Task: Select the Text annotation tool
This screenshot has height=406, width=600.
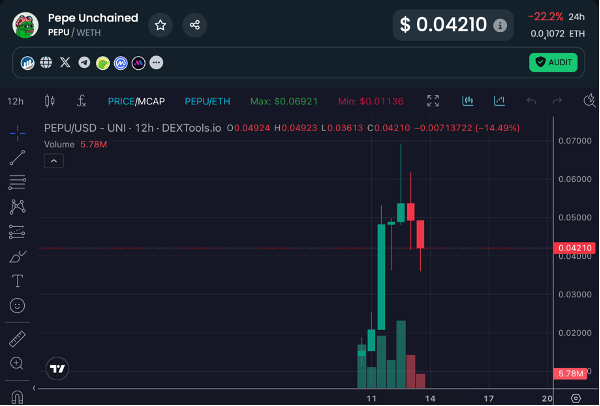Action: (x=17, y=281)
